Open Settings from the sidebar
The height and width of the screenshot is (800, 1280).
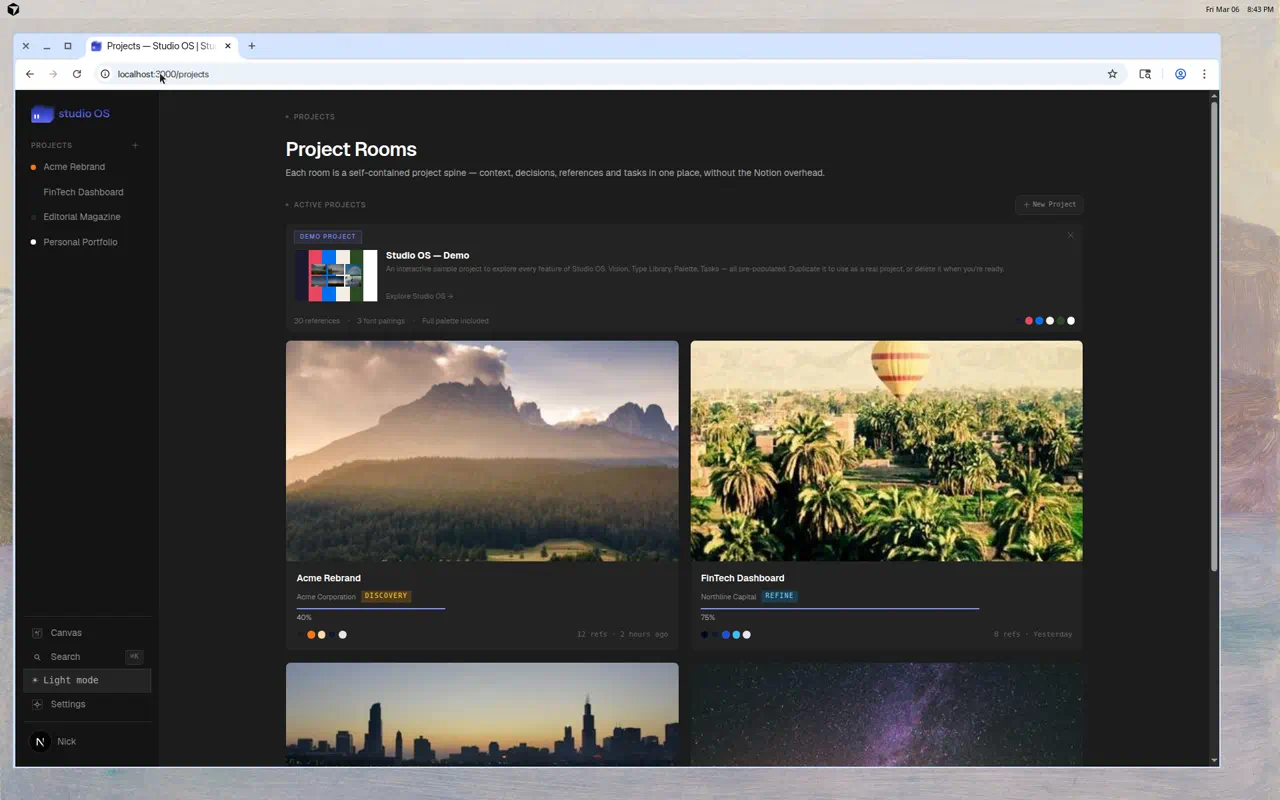point(67,704)
